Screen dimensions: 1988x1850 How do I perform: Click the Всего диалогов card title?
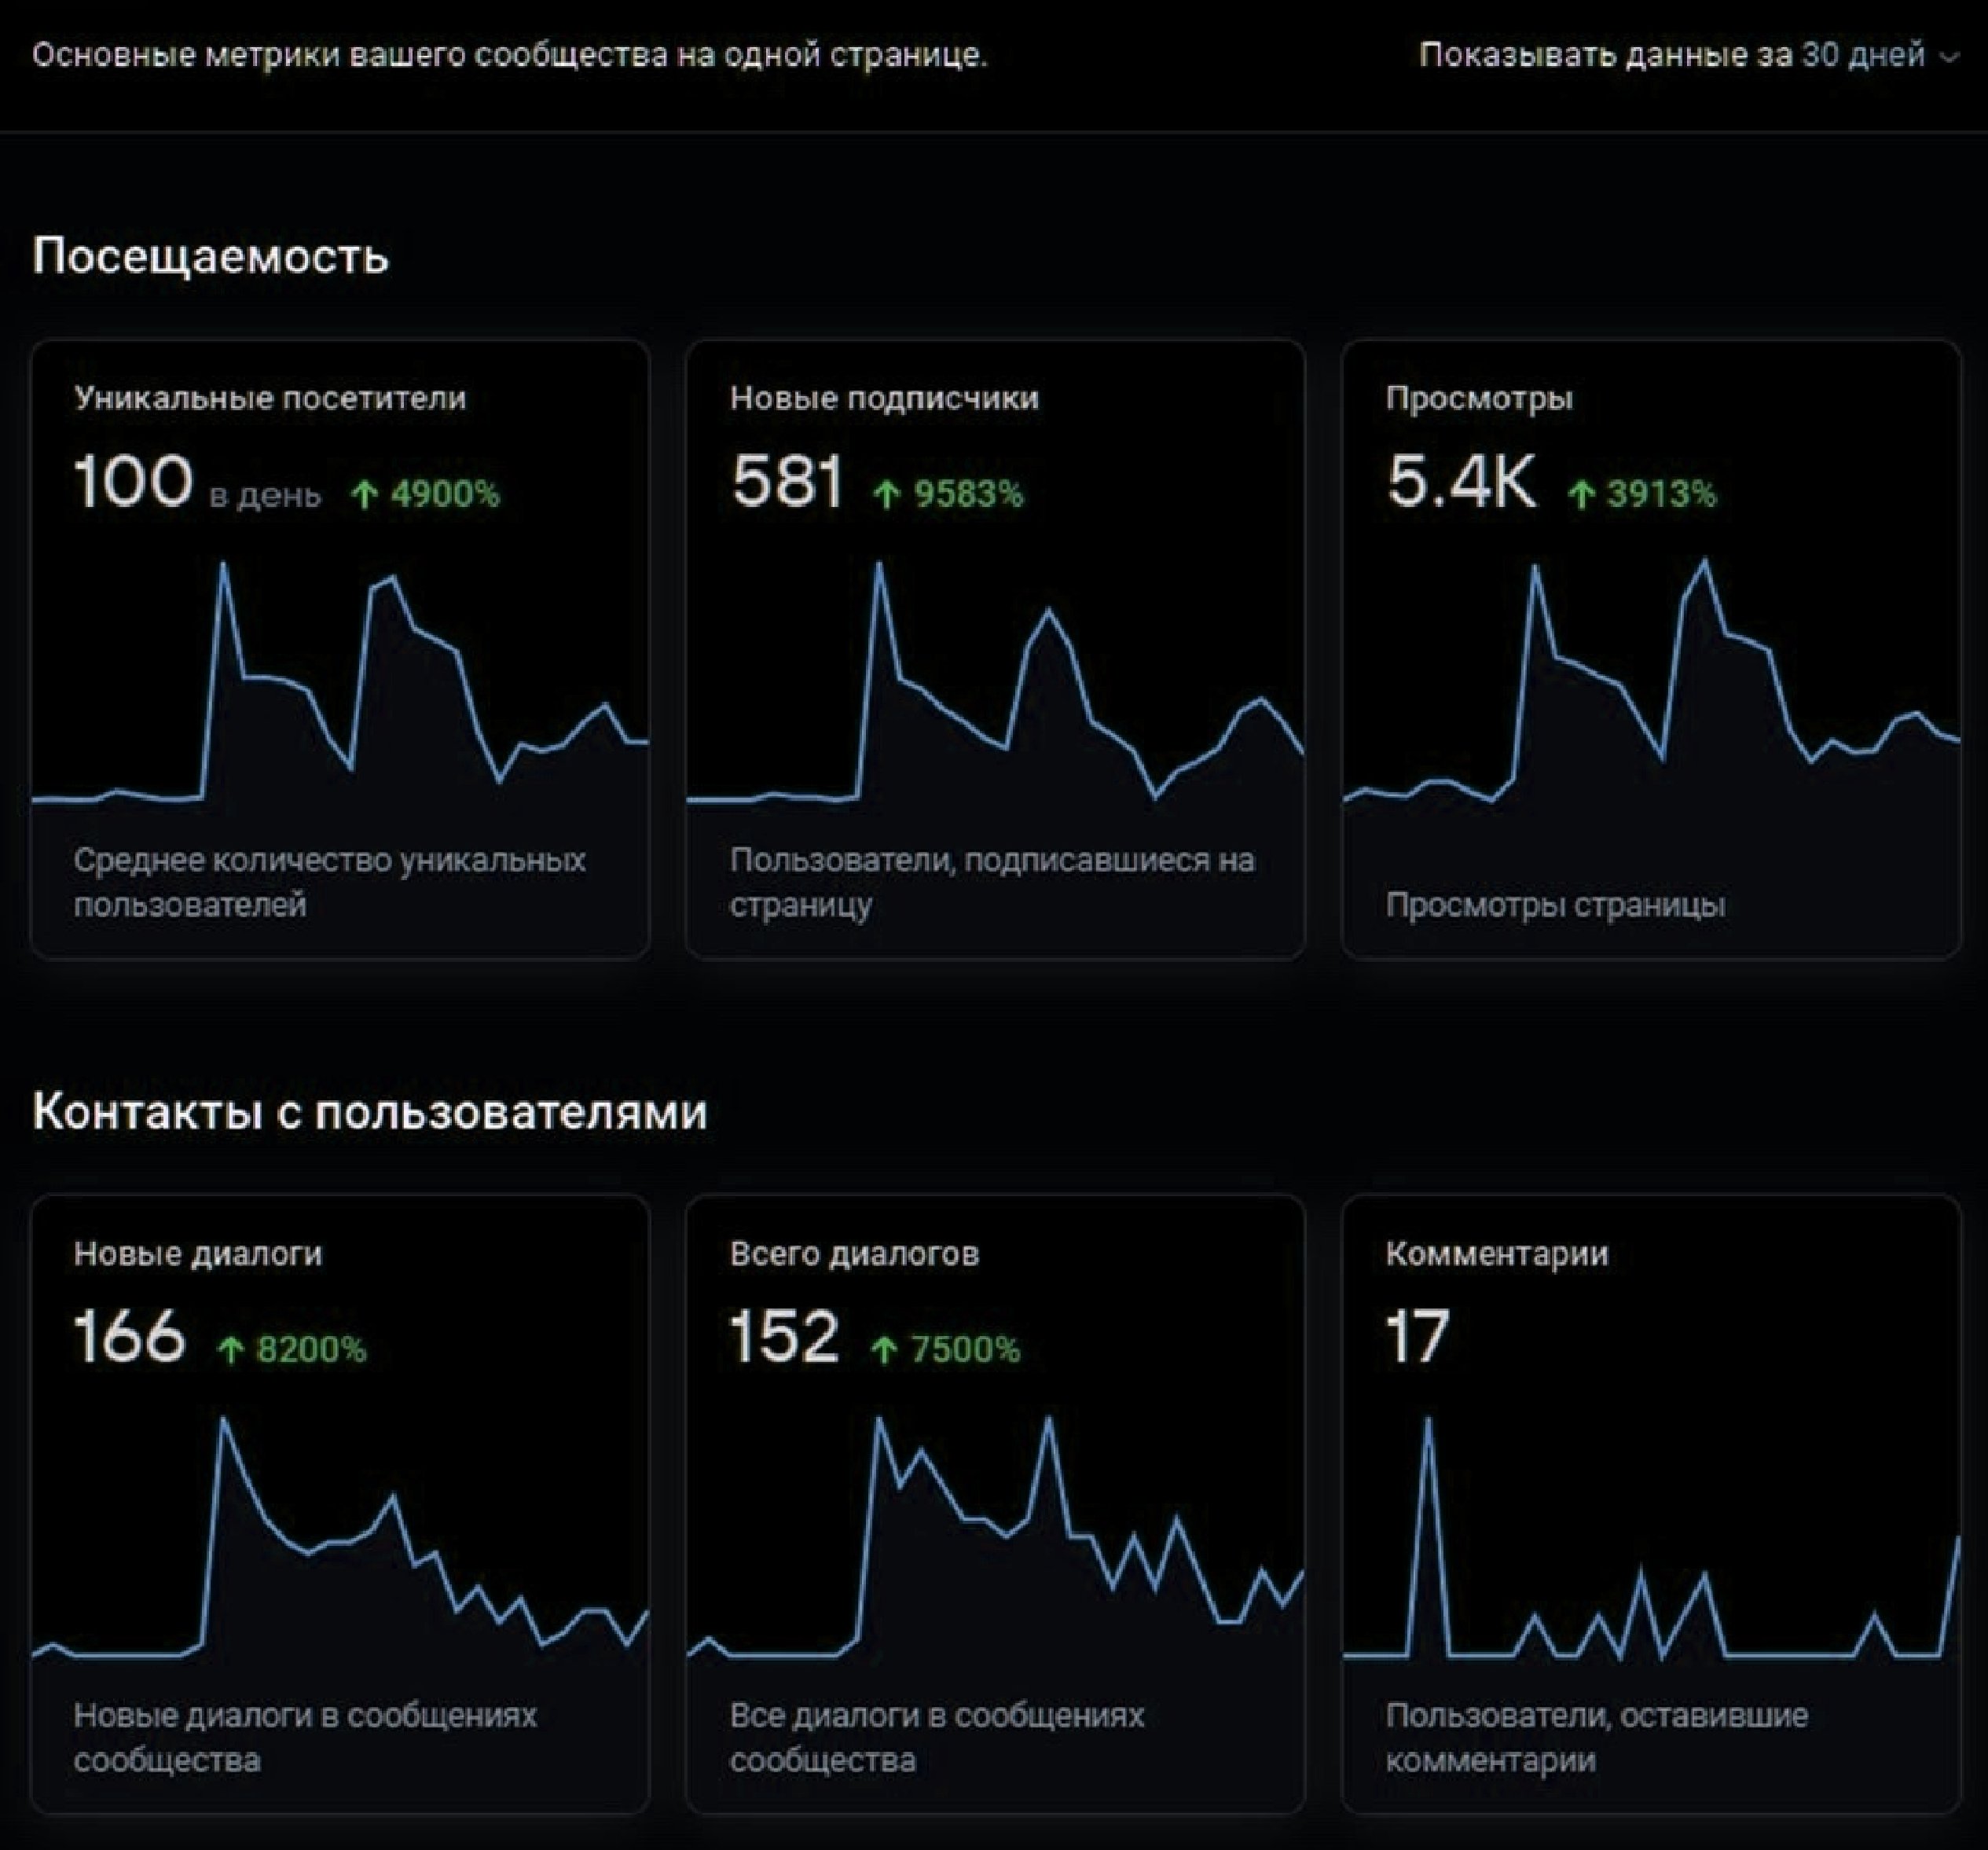(854, 1254)
